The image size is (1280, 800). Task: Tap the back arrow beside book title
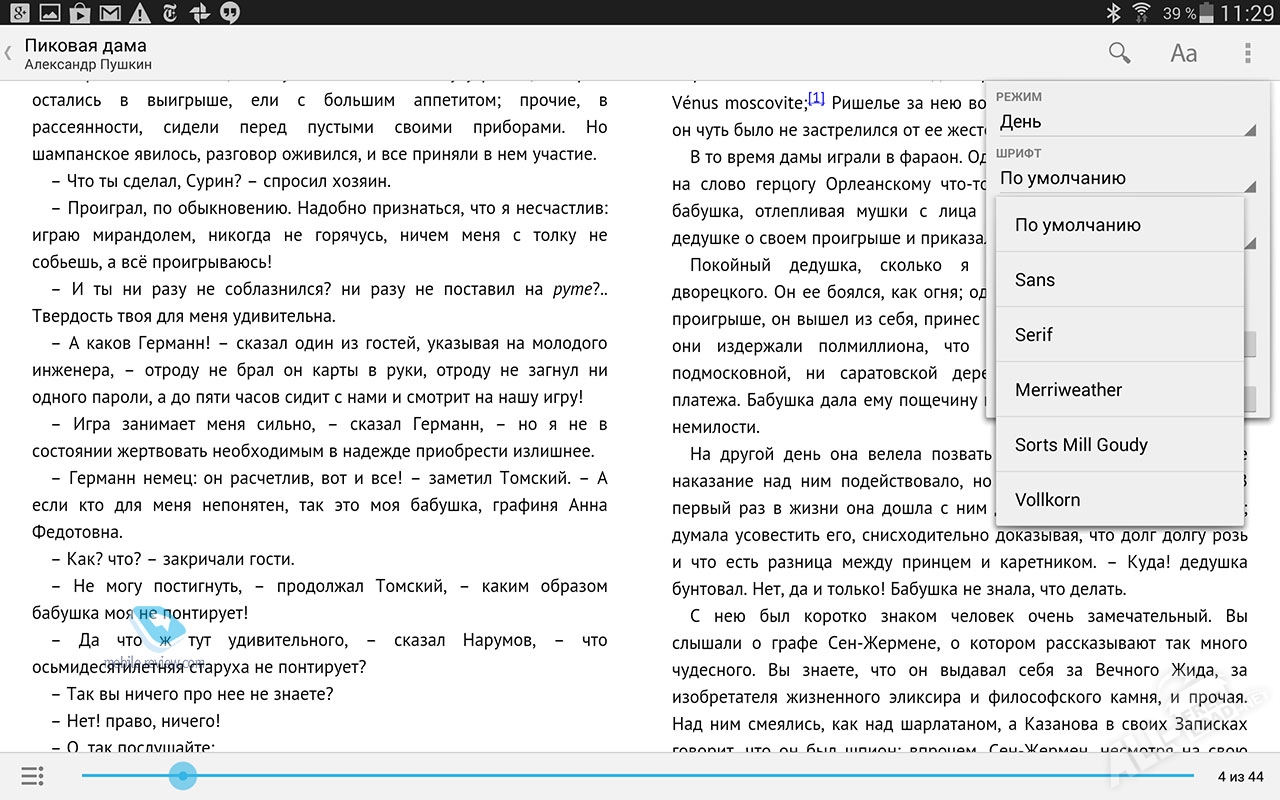(9, 53)
